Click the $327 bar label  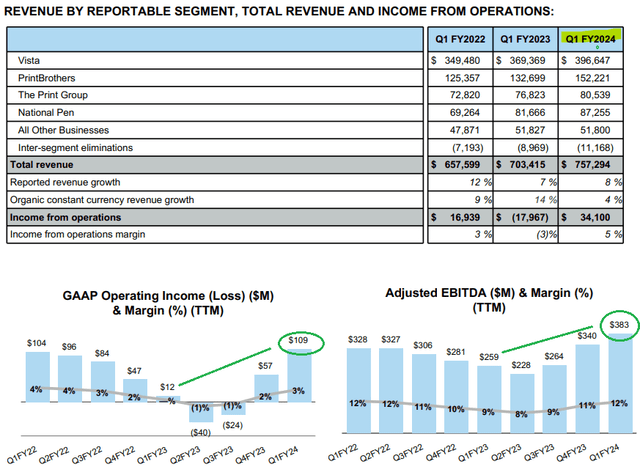(391, 340)
